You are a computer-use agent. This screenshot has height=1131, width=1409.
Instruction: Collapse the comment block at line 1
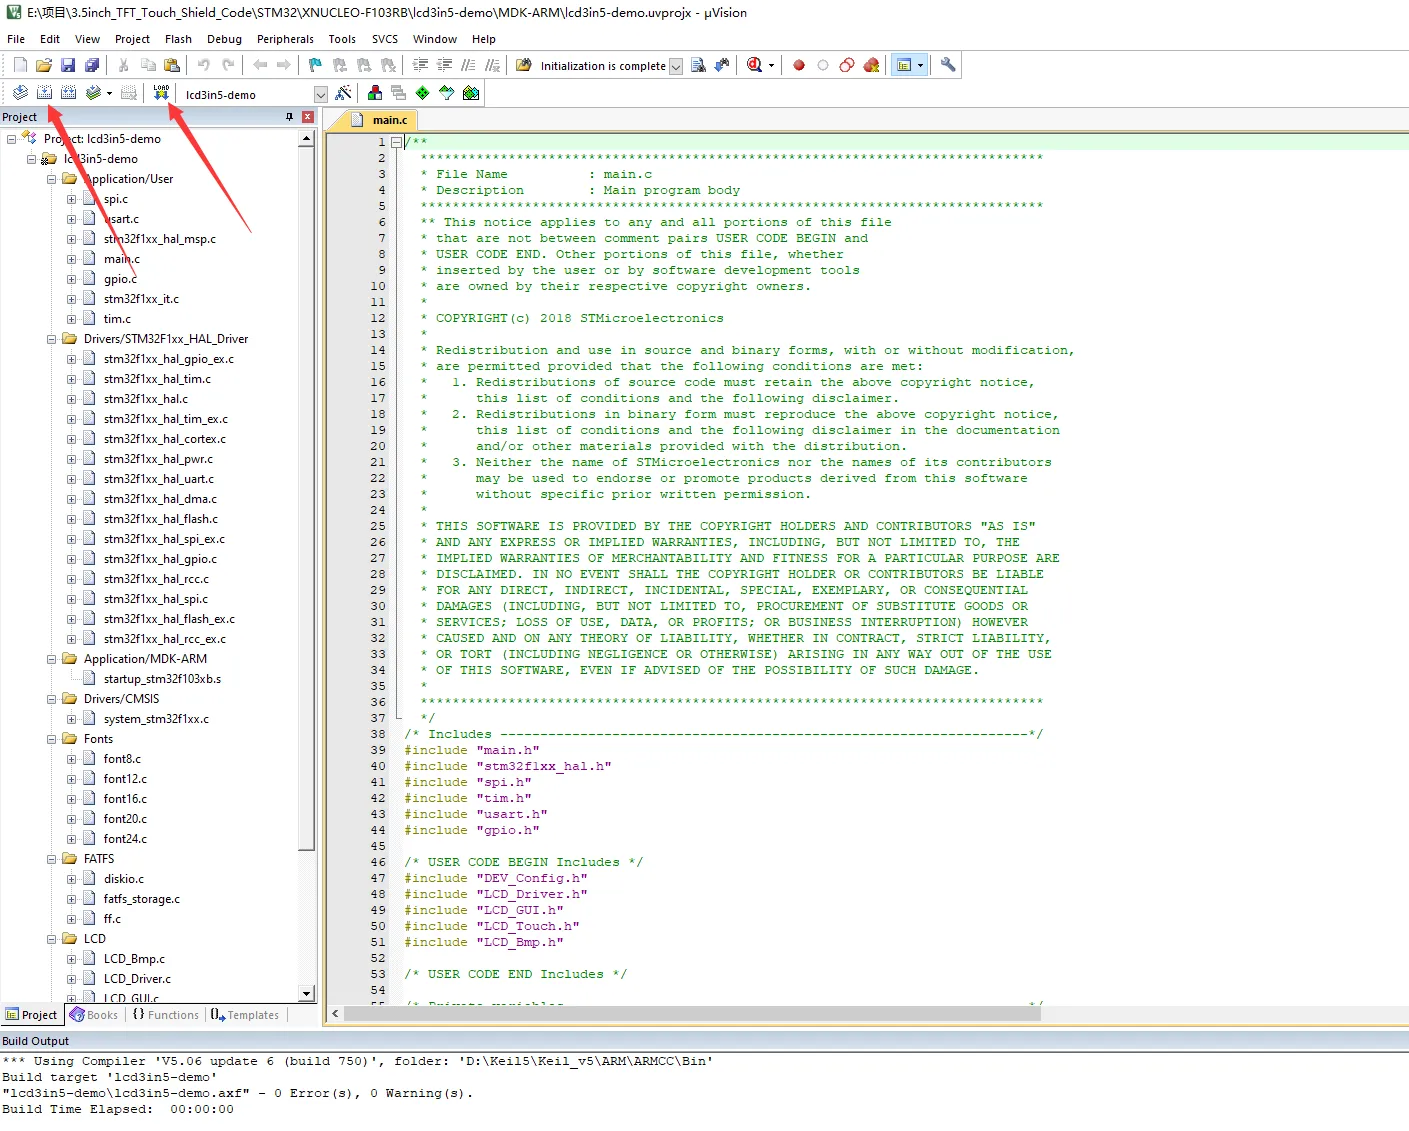[x=397, y=142]
